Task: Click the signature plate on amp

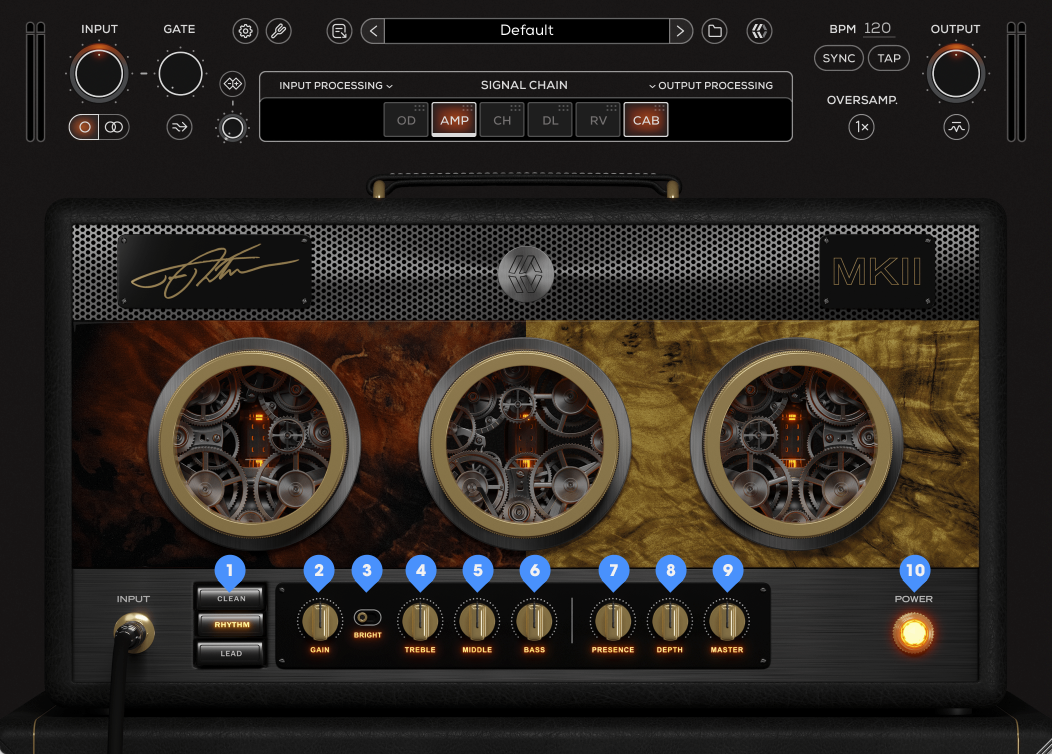Action: (x=215, y=272)
